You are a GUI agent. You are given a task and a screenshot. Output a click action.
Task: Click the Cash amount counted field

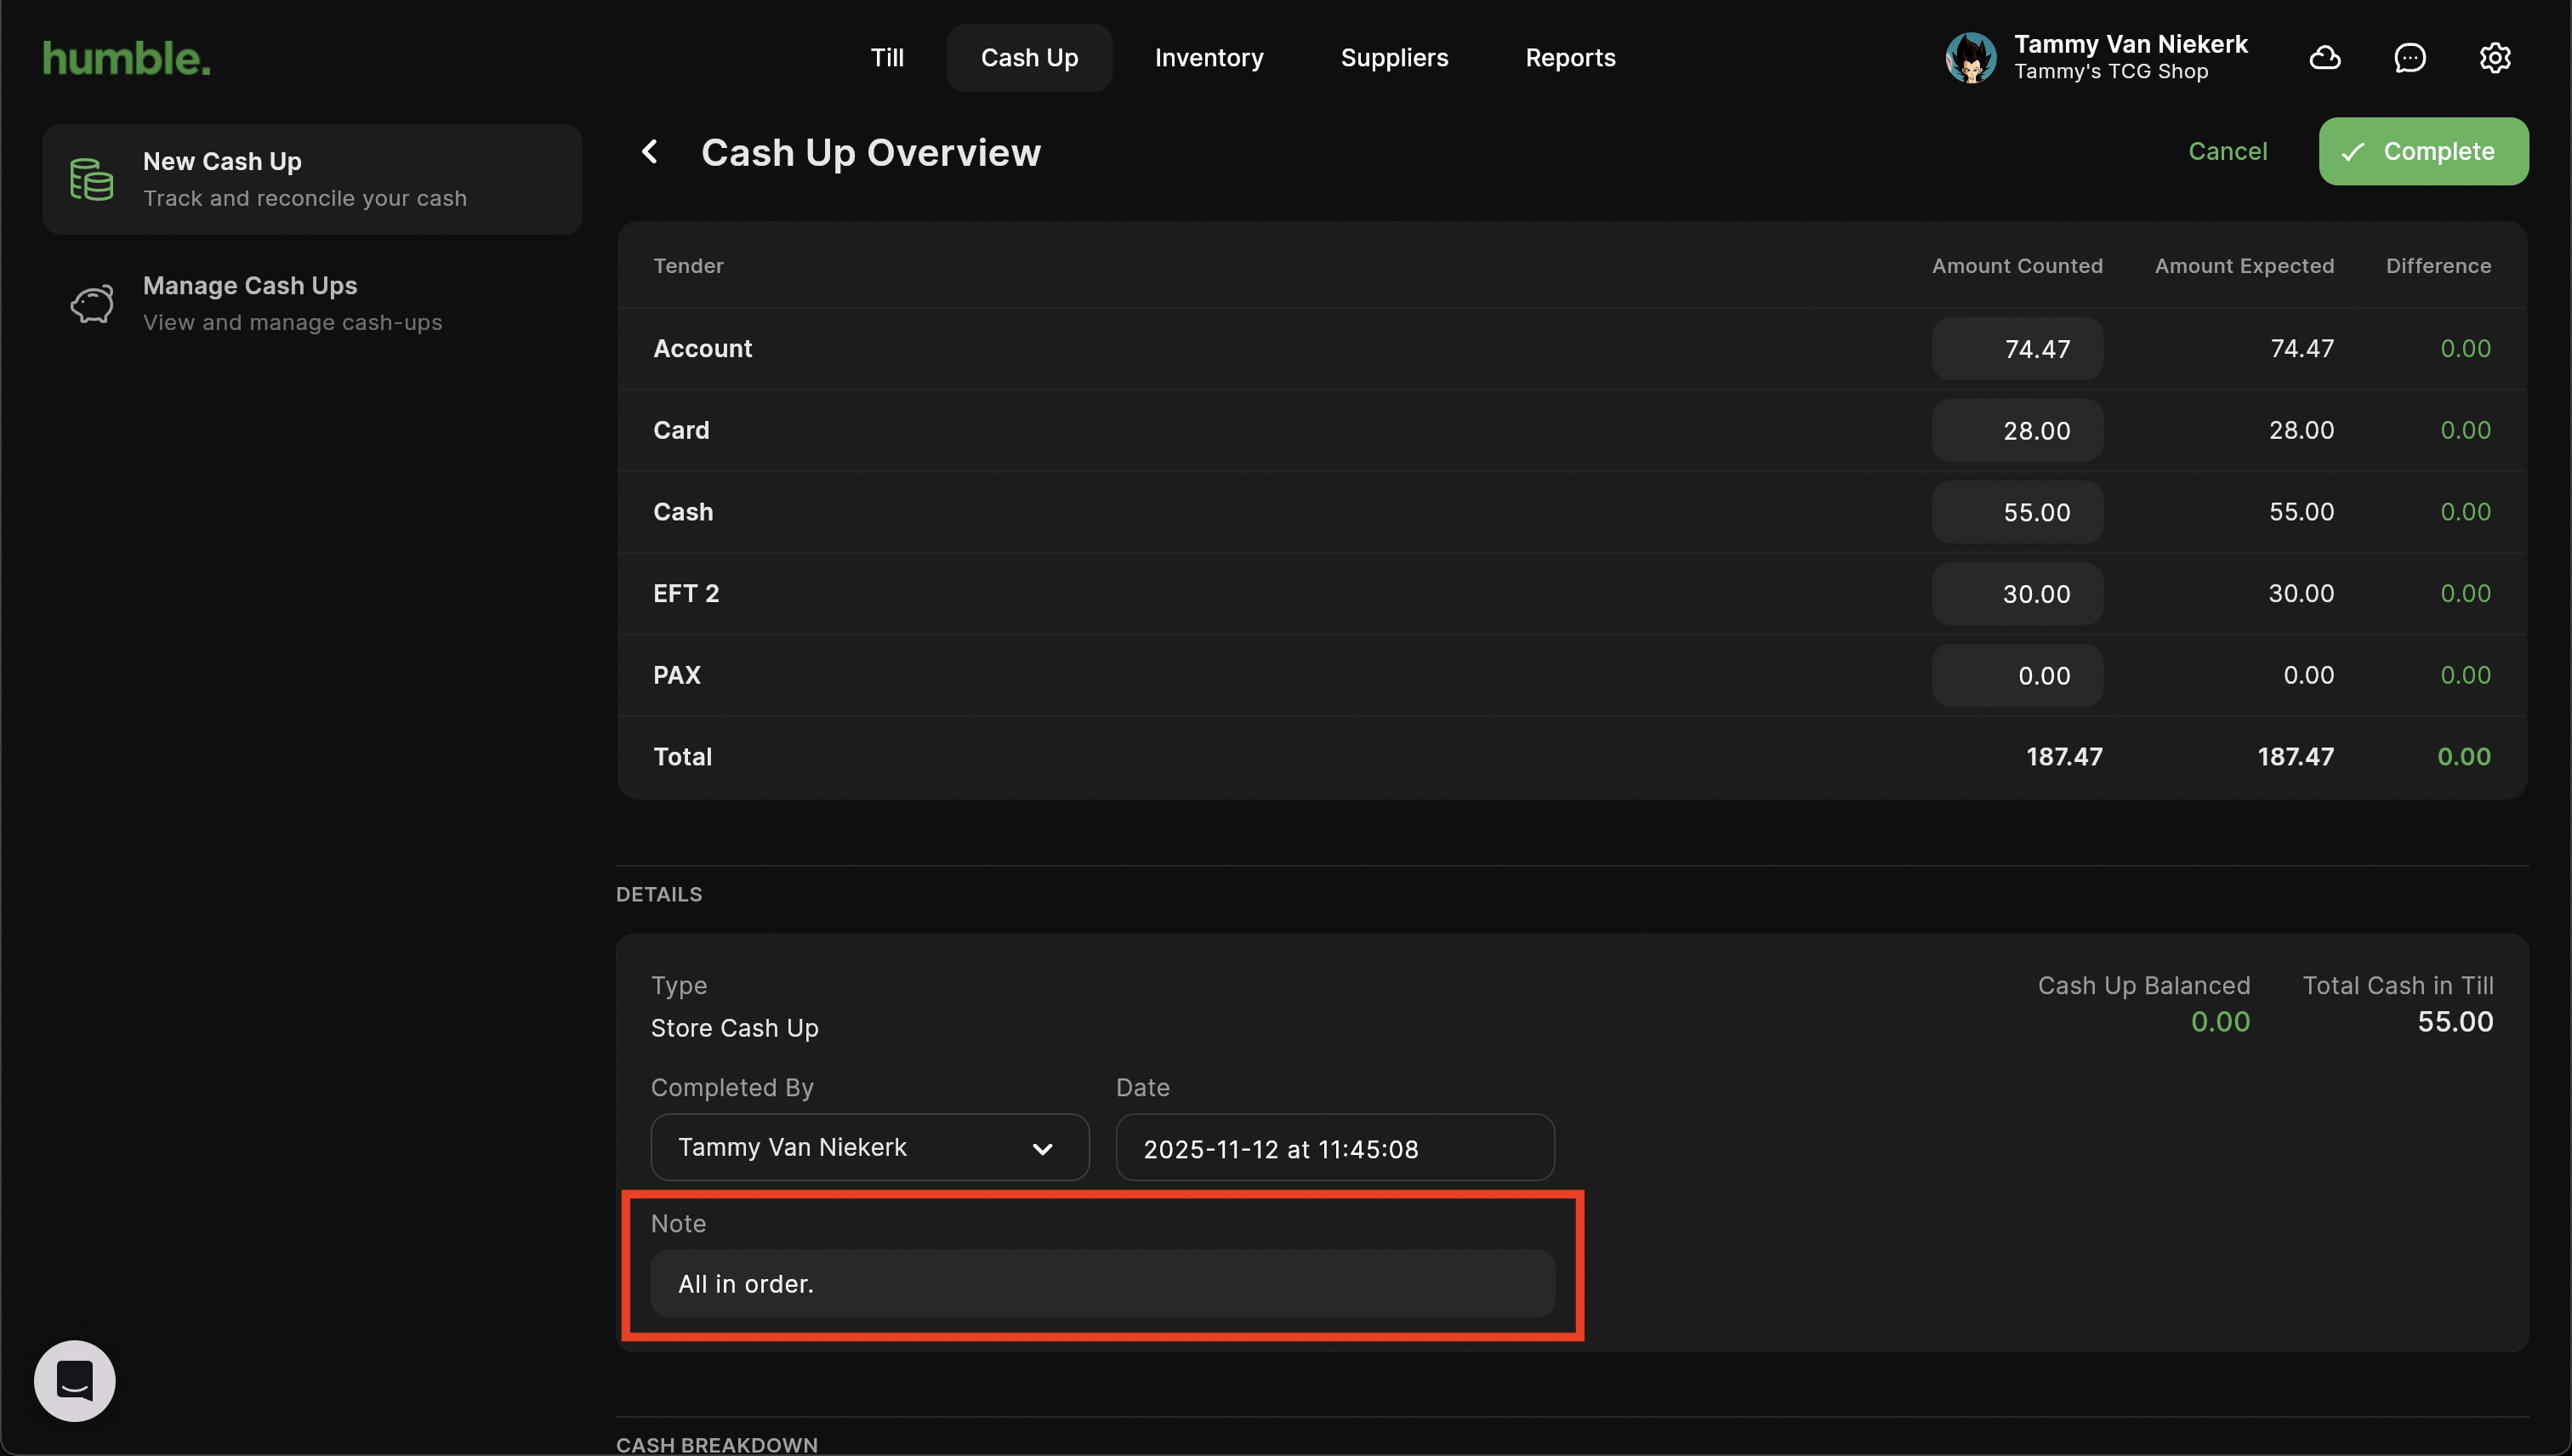(x=2016, y=512)
